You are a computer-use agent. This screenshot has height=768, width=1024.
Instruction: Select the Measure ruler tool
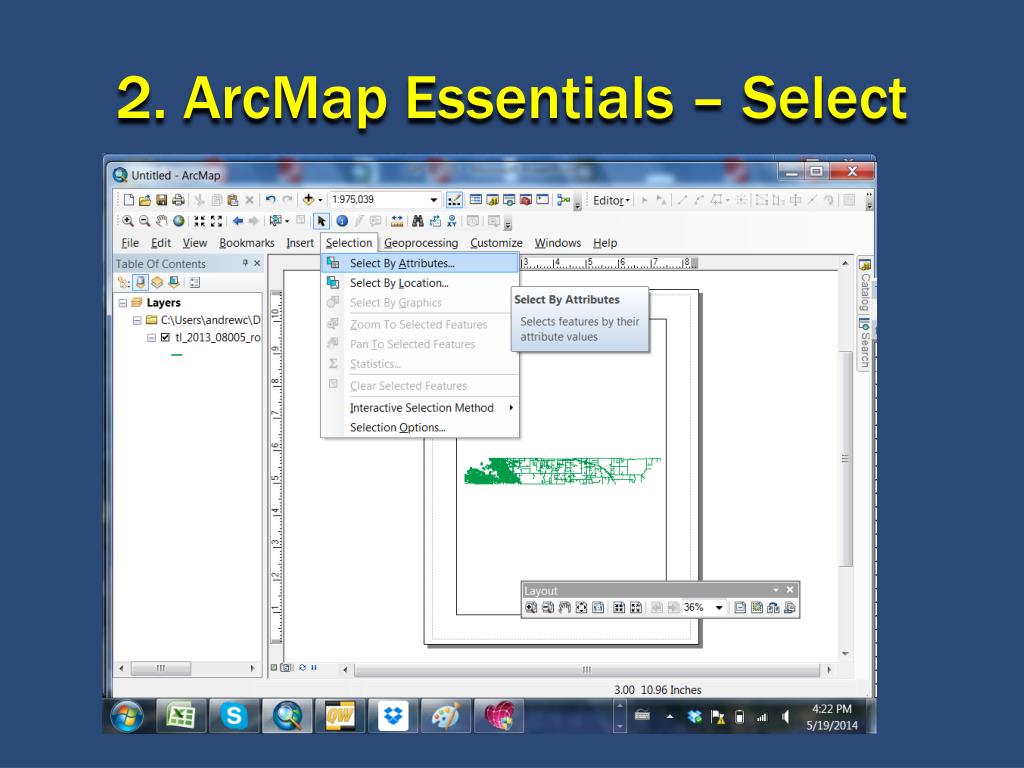(x=396, y=221)
